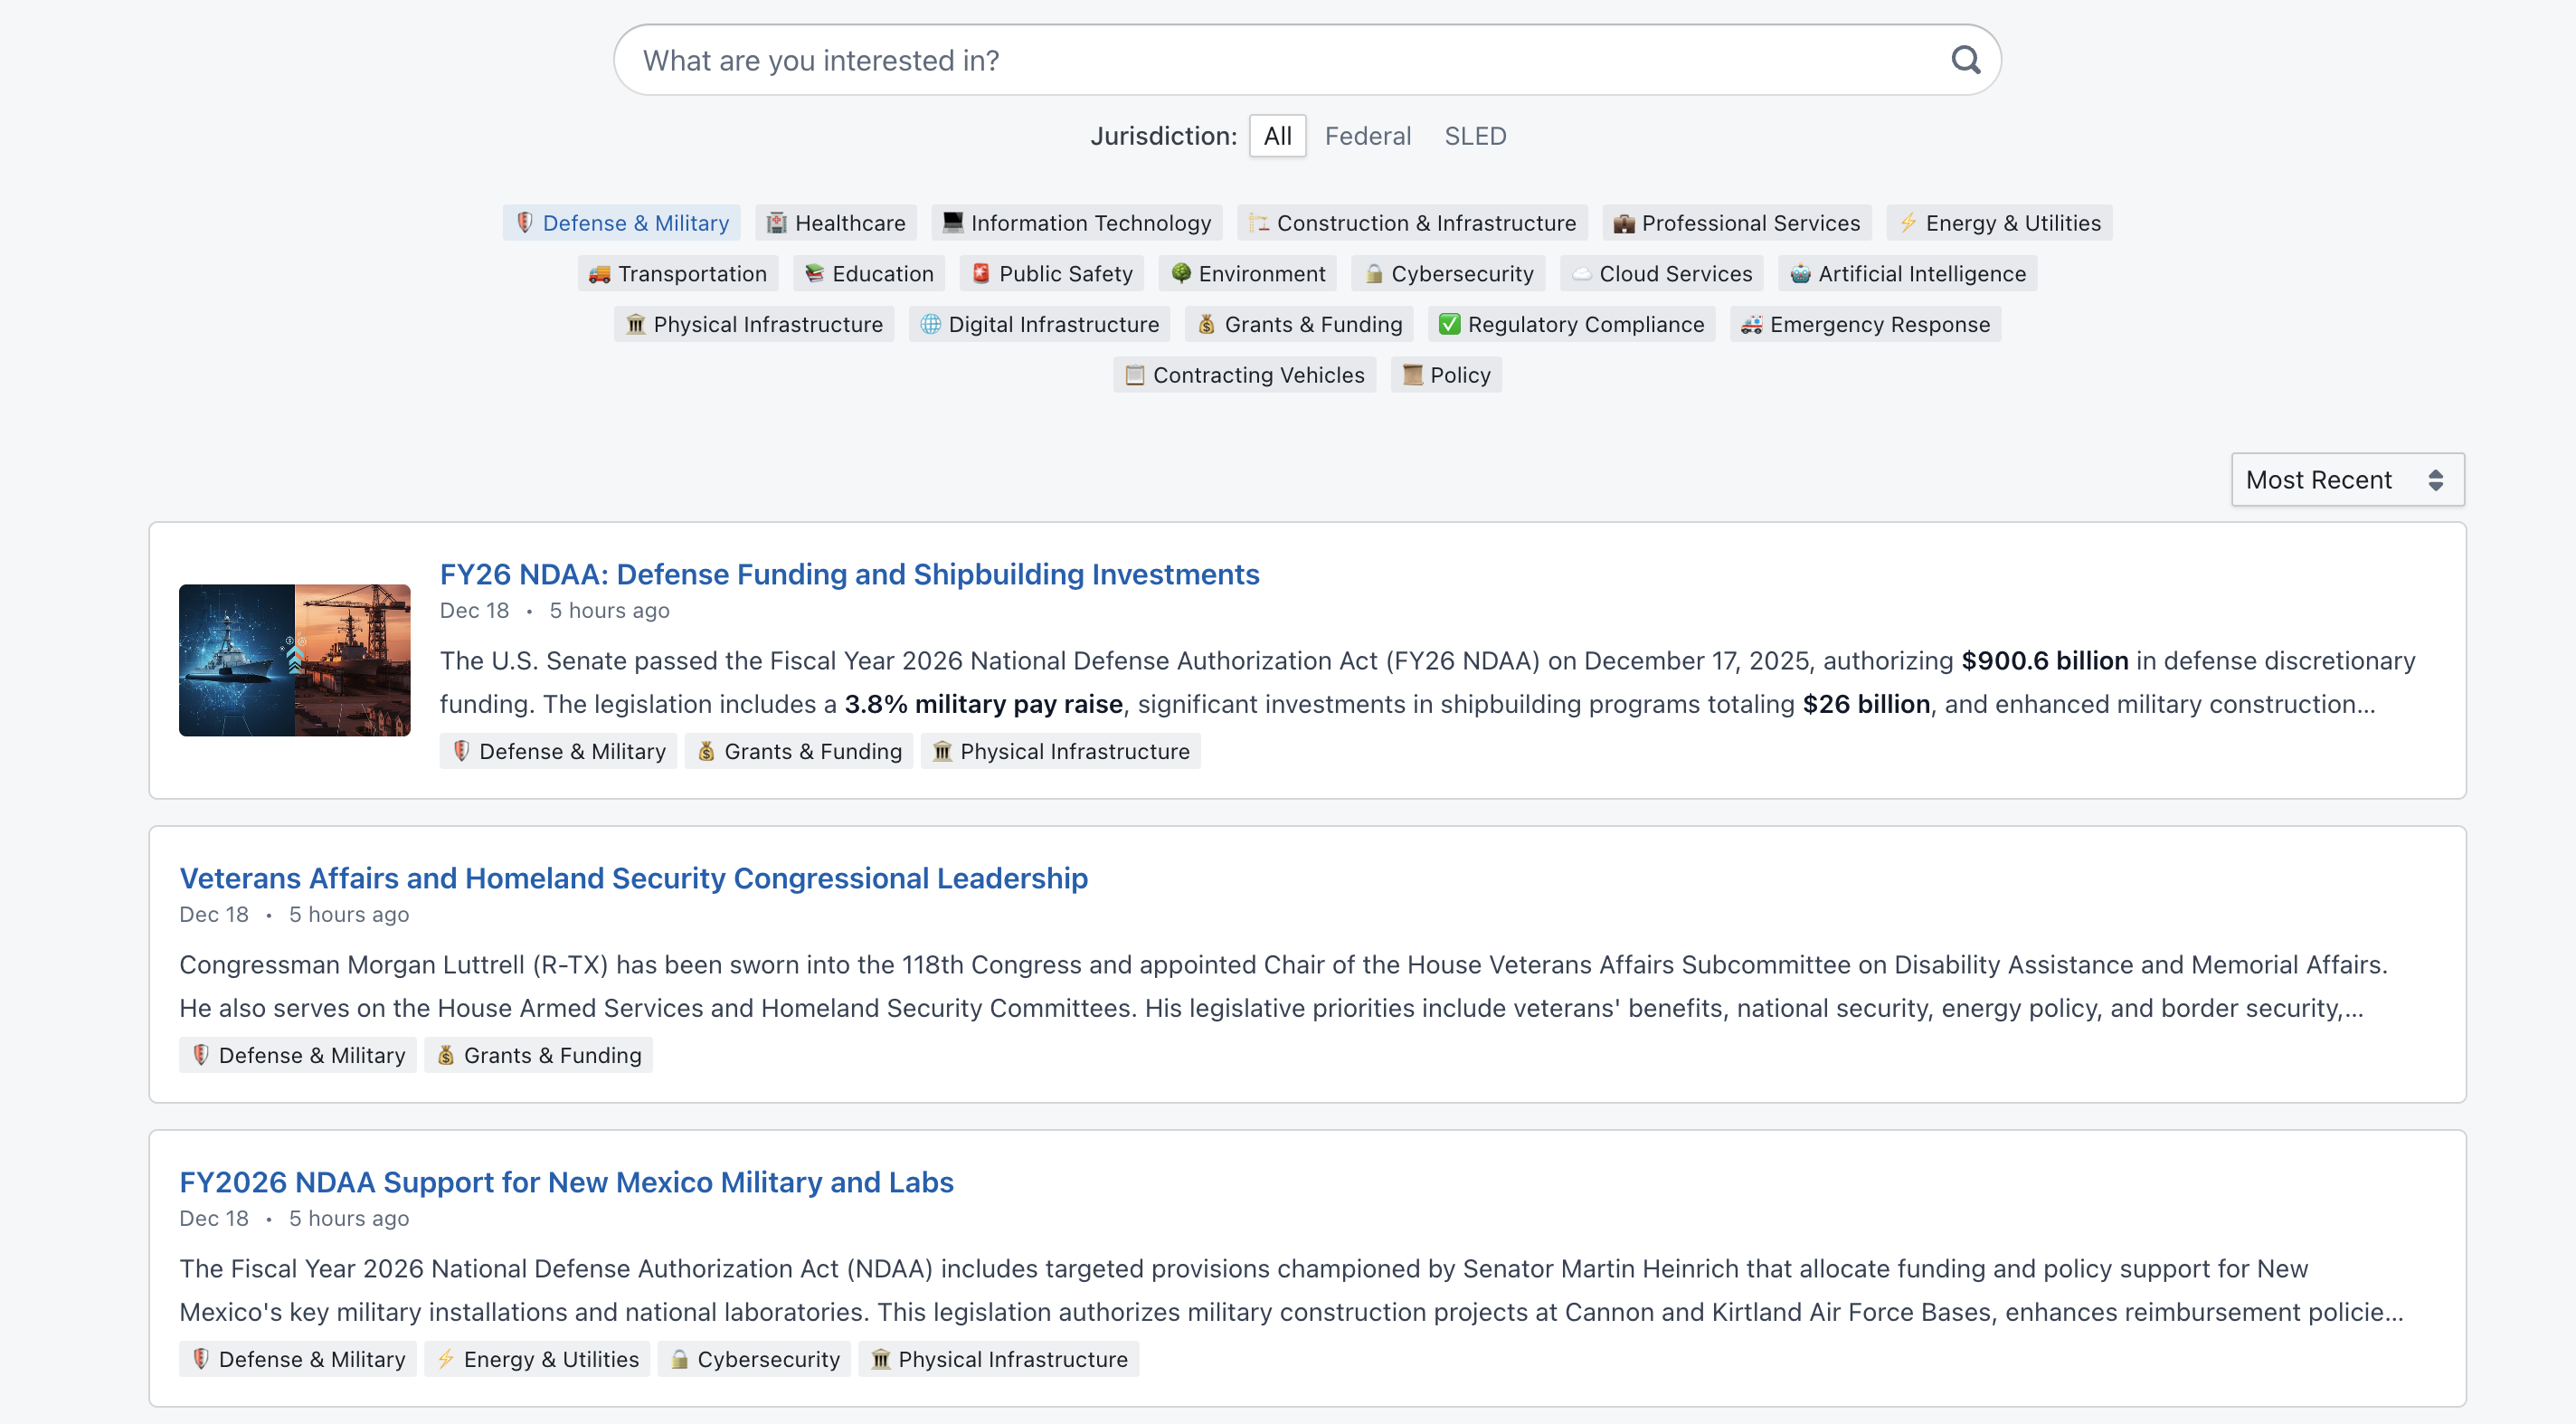This screenshot has width=2576, height=1424.
Task: Deselect the active Defense & Military filter
Action: (x=621, y=223)
